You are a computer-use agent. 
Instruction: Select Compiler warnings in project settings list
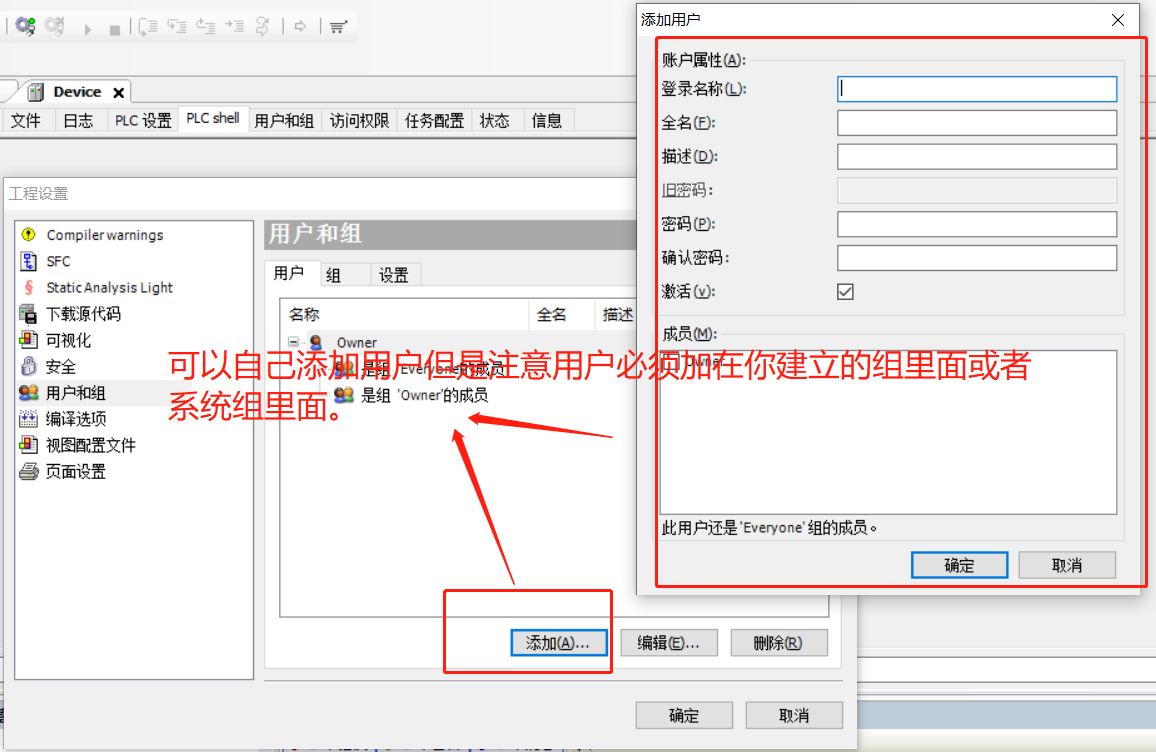tap(105, 235)
